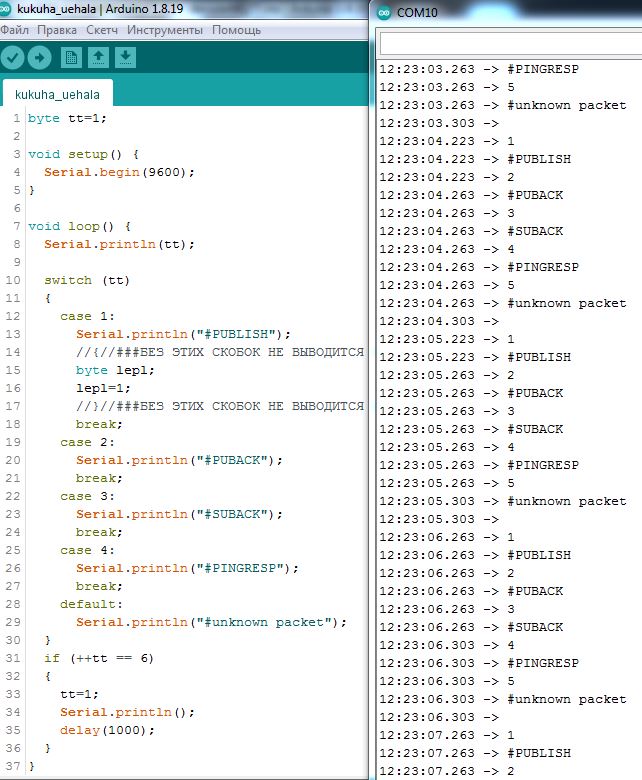Click the COM10 serial monitor send input field
Viewport: 642px width, 780px height.
511,43
